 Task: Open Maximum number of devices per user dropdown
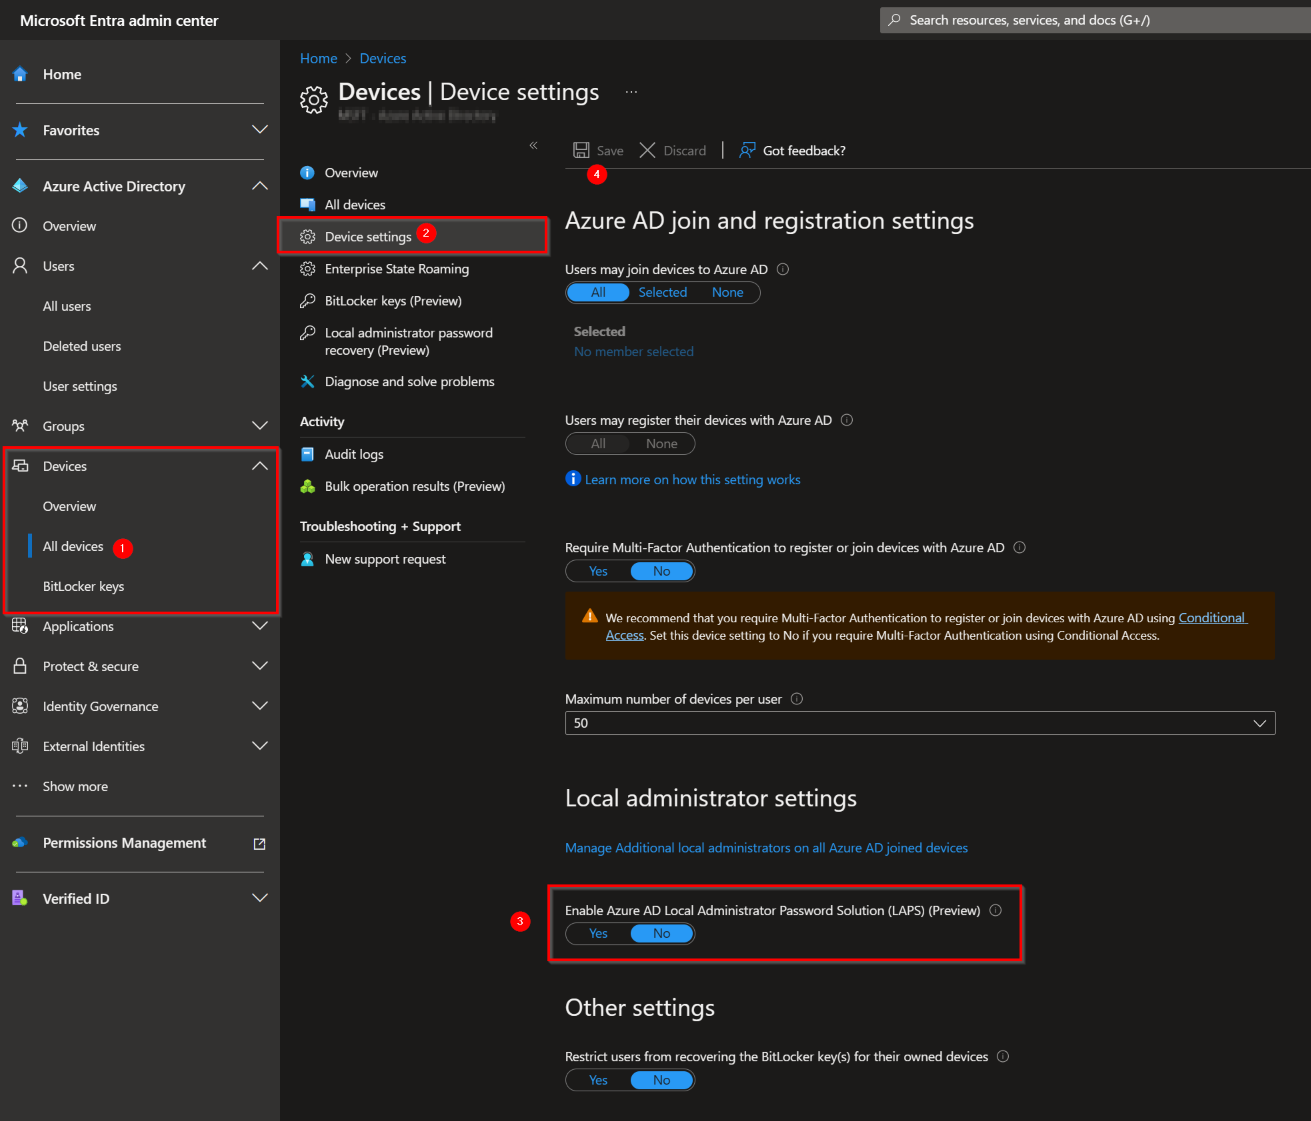pos(1259,722)
